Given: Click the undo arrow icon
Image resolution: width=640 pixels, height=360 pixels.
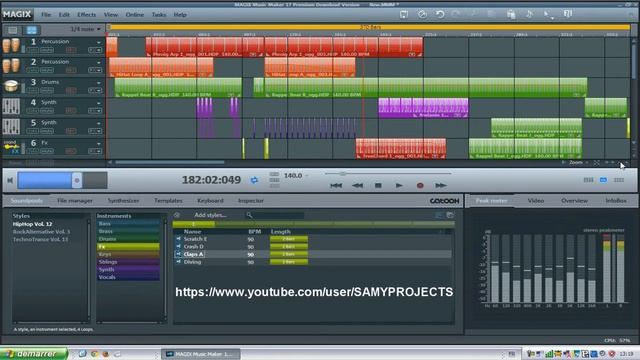Looking at the screenshot, I should tap(440, 14).
